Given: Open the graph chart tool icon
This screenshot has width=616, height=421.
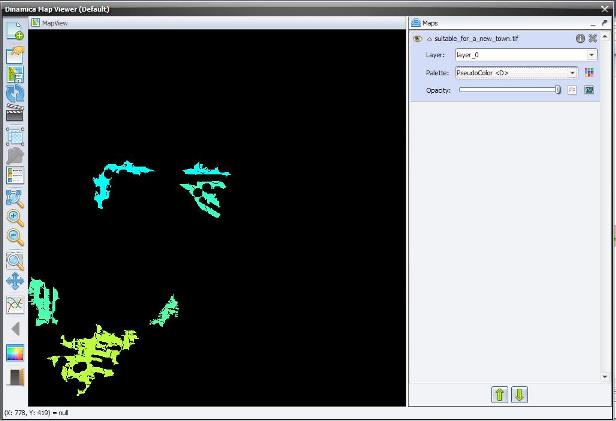Looking at the screenshot, I should (x=15, y=304).
